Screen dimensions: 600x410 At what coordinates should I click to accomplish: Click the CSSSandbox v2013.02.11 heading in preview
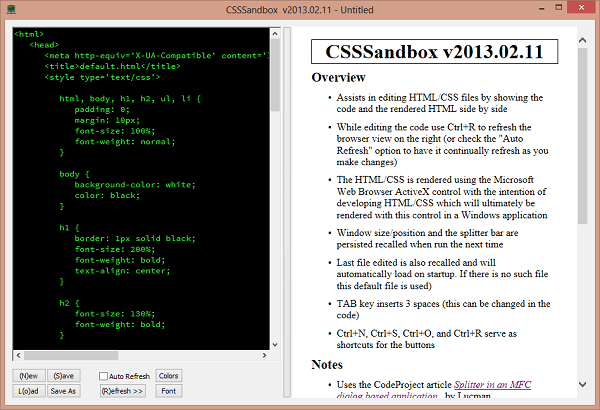[x=434, y=52]
